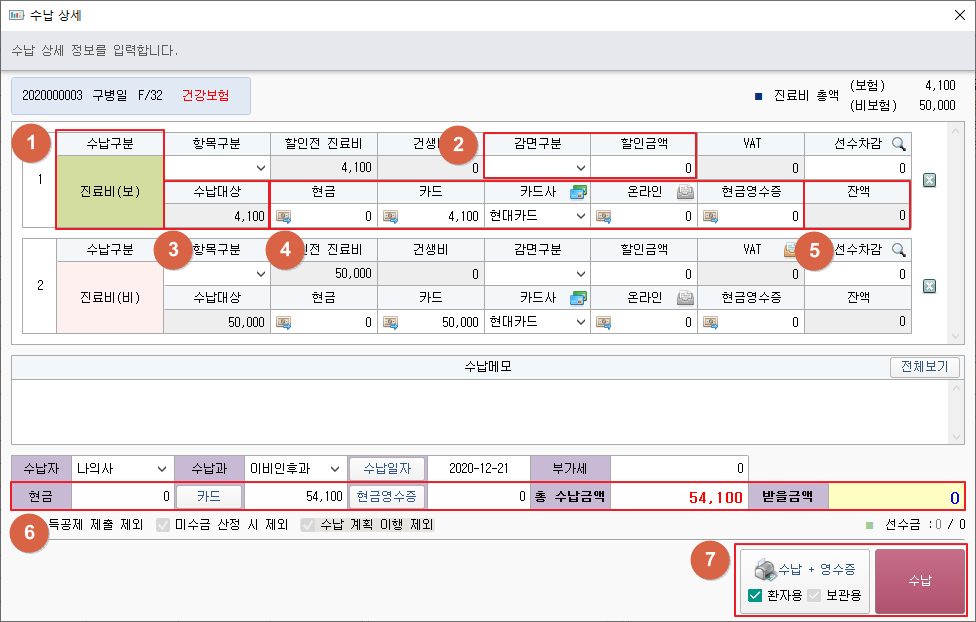Click the cash input icon in row 1 현금

tap(284, 215)
